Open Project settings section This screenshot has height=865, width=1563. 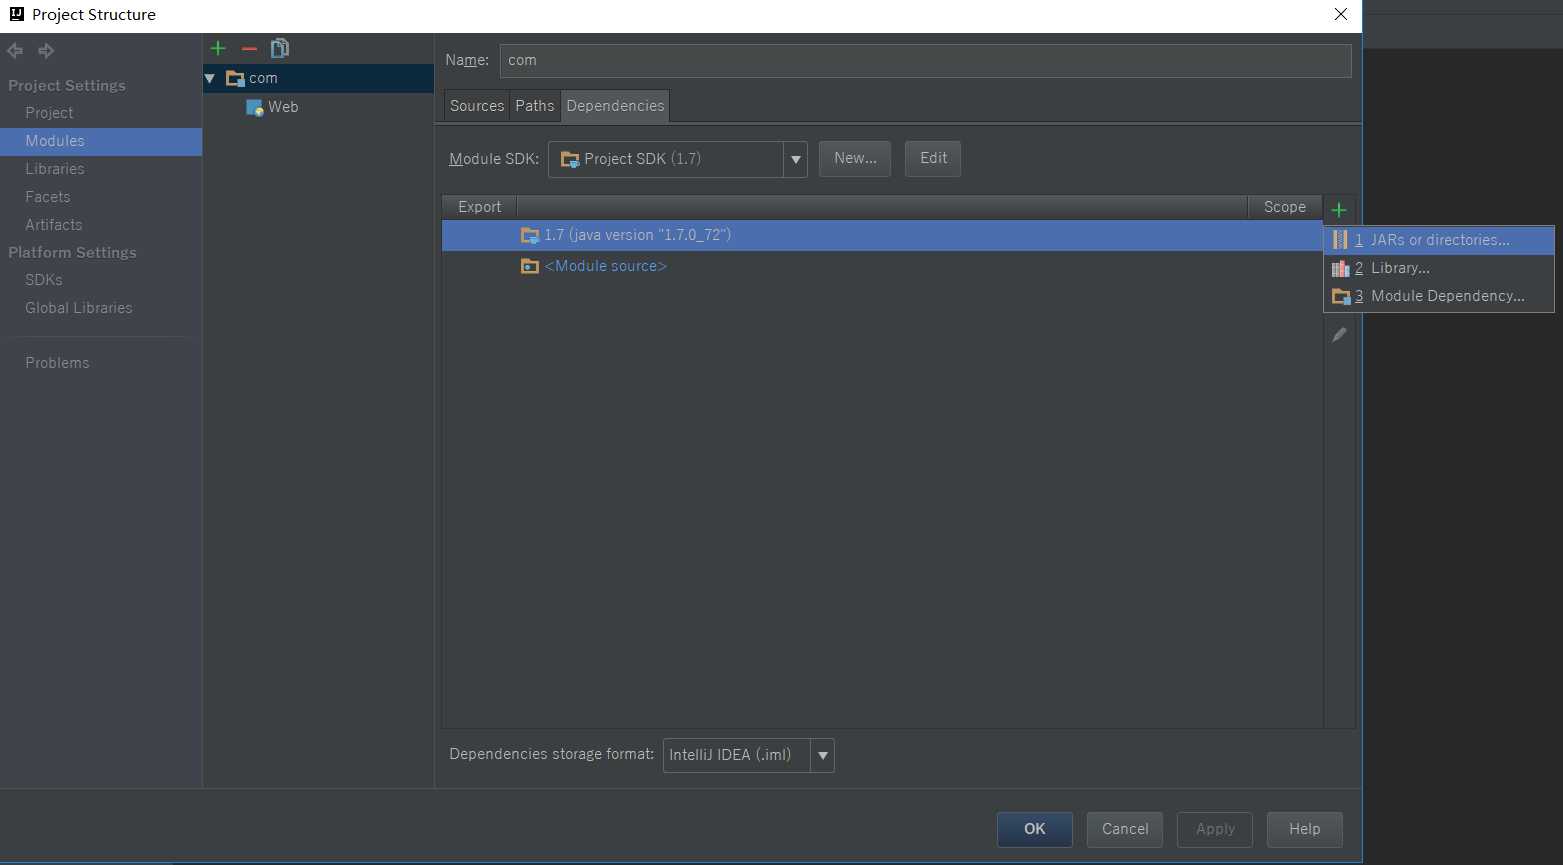pyautogui.click(x=49, y=113)
